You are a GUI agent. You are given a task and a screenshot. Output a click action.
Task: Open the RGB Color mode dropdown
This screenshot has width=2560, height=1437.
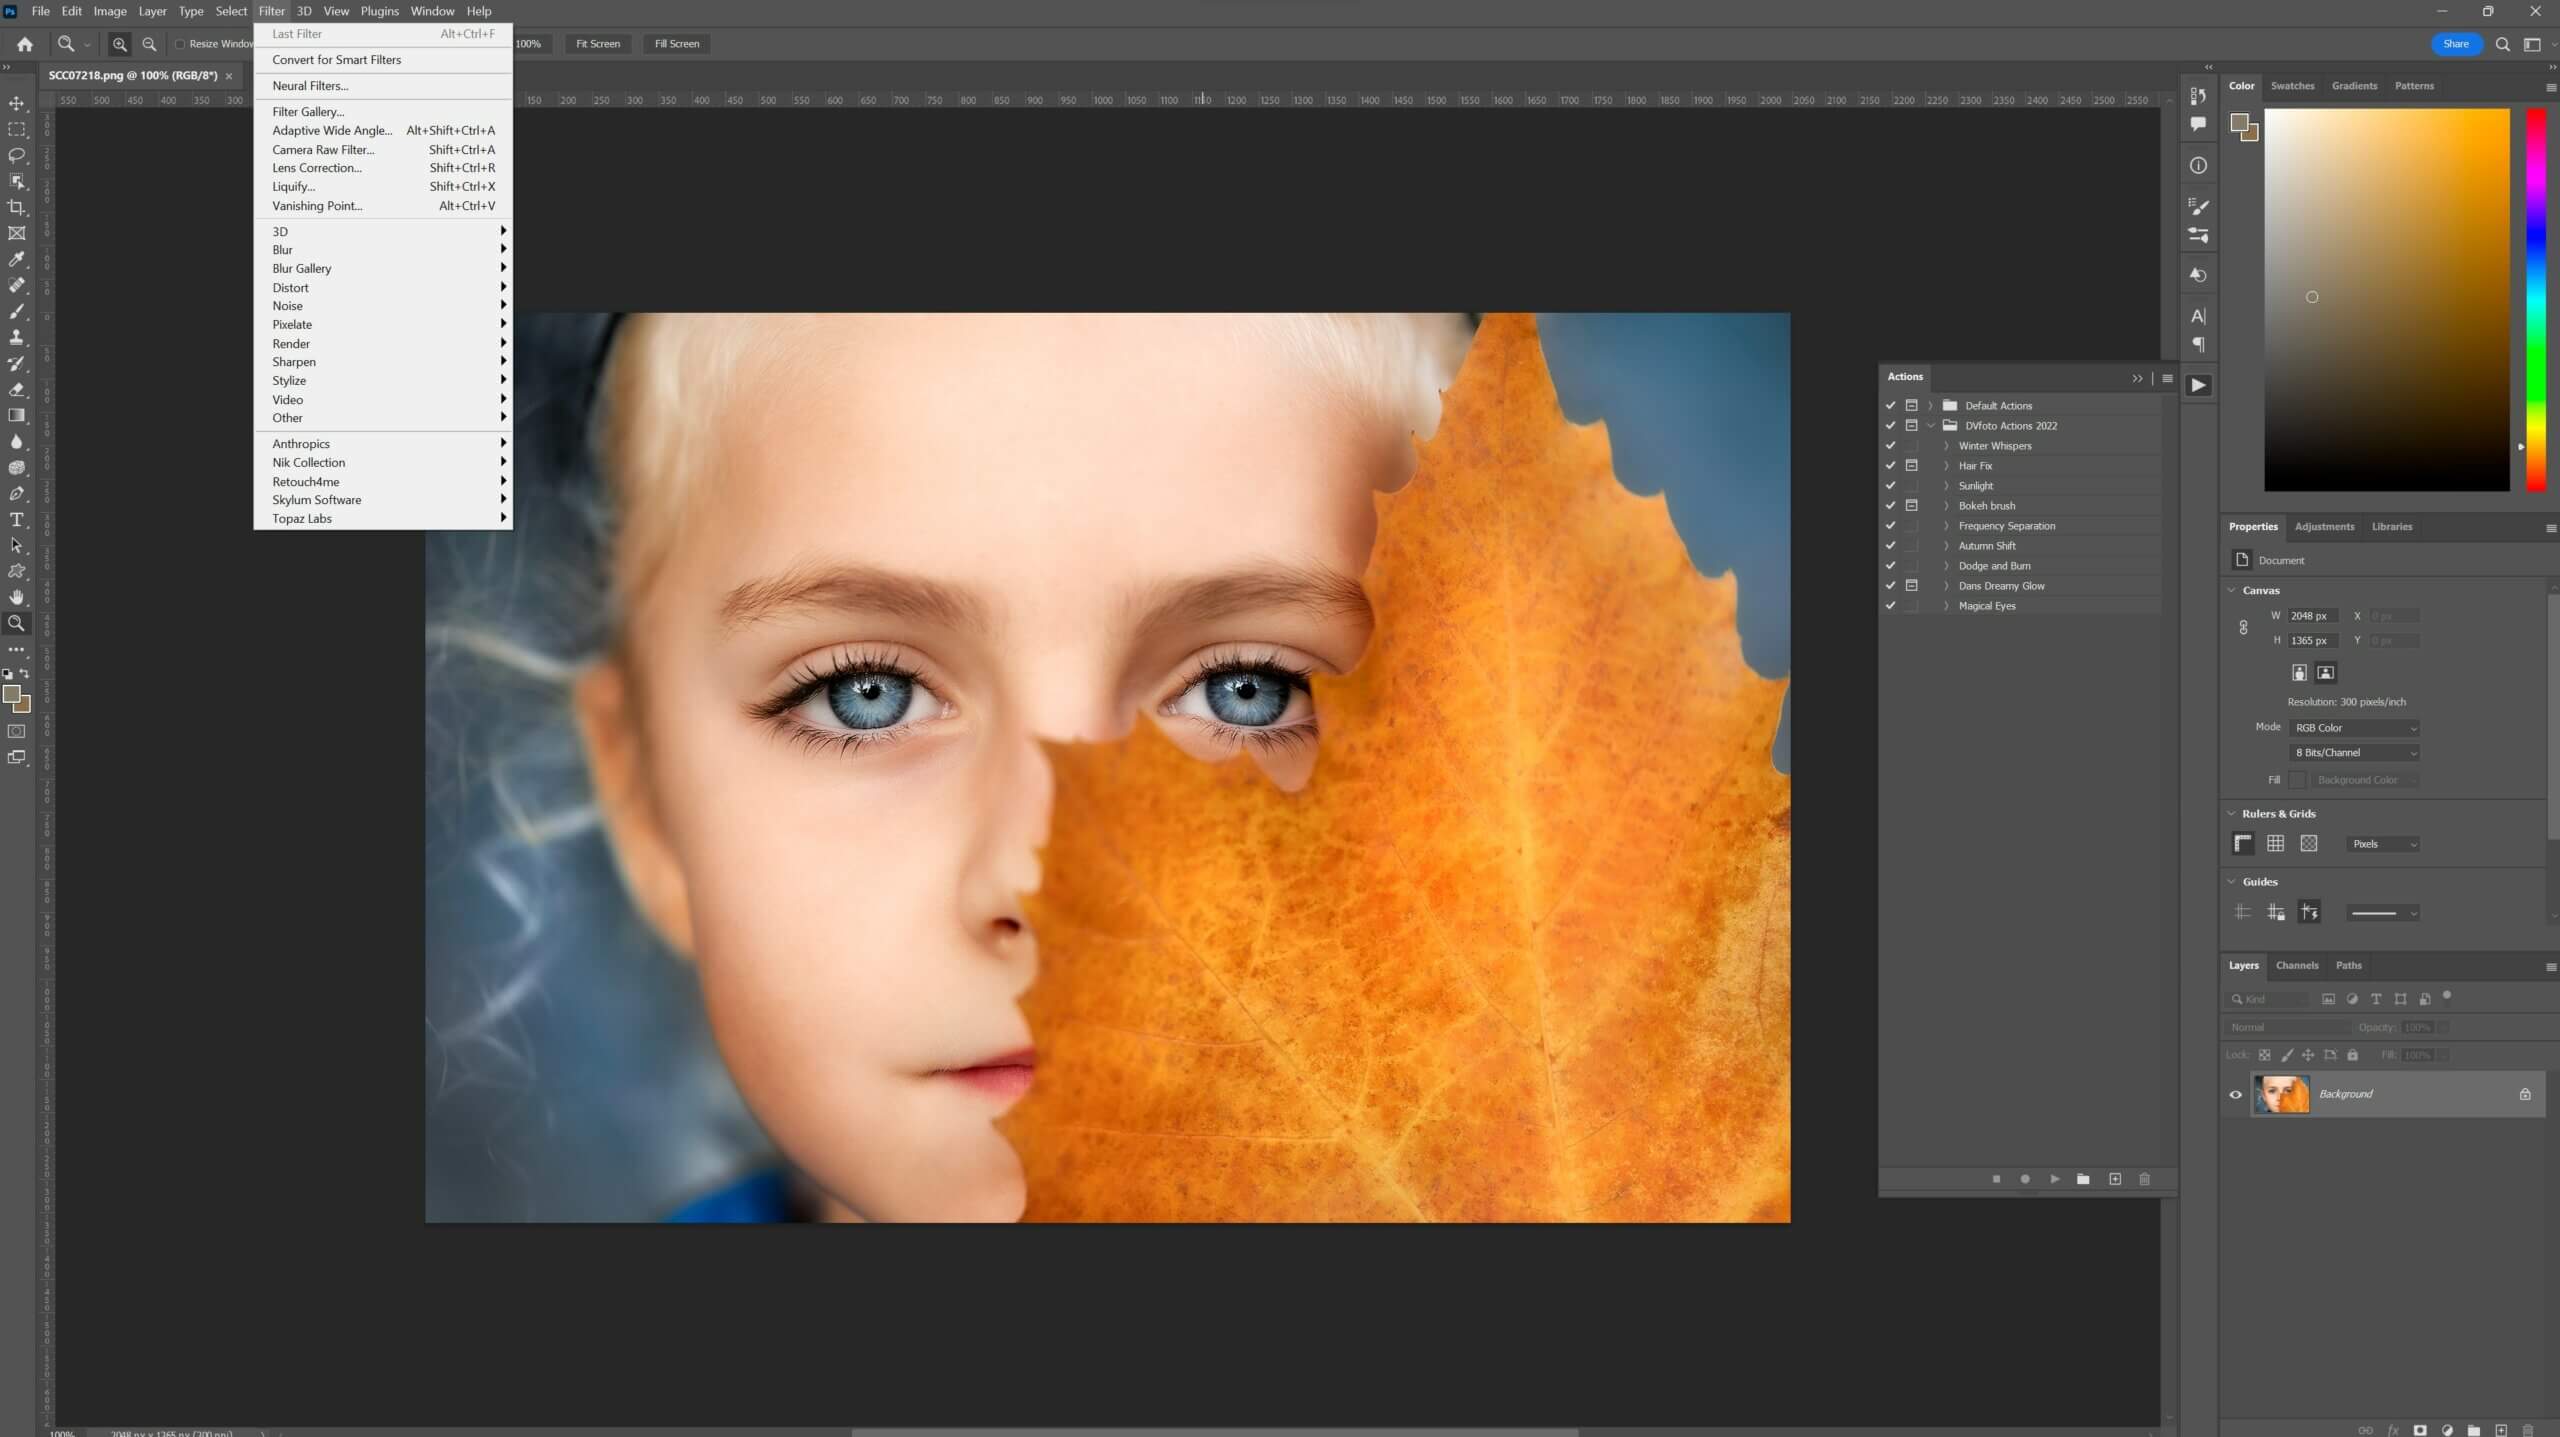2355,728
